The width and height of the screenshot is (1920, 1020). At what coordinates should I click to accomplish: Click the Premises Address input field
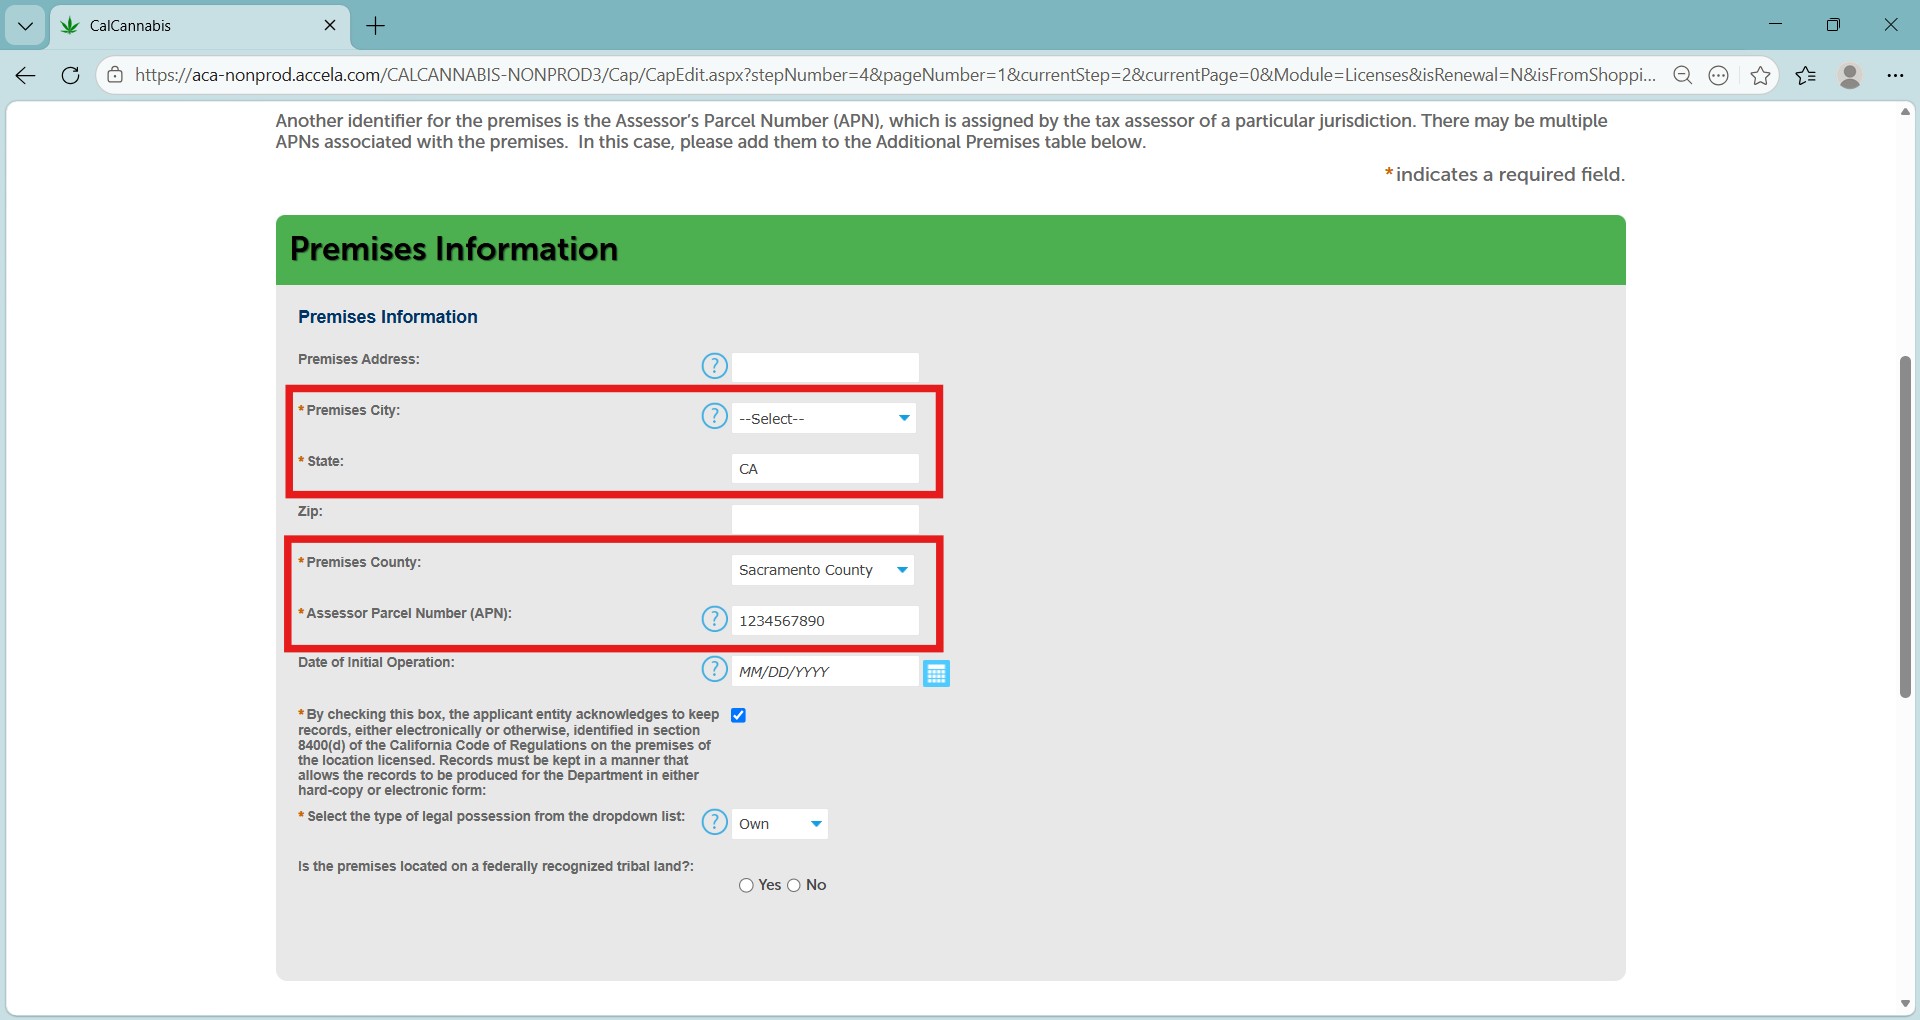[825, 367]
